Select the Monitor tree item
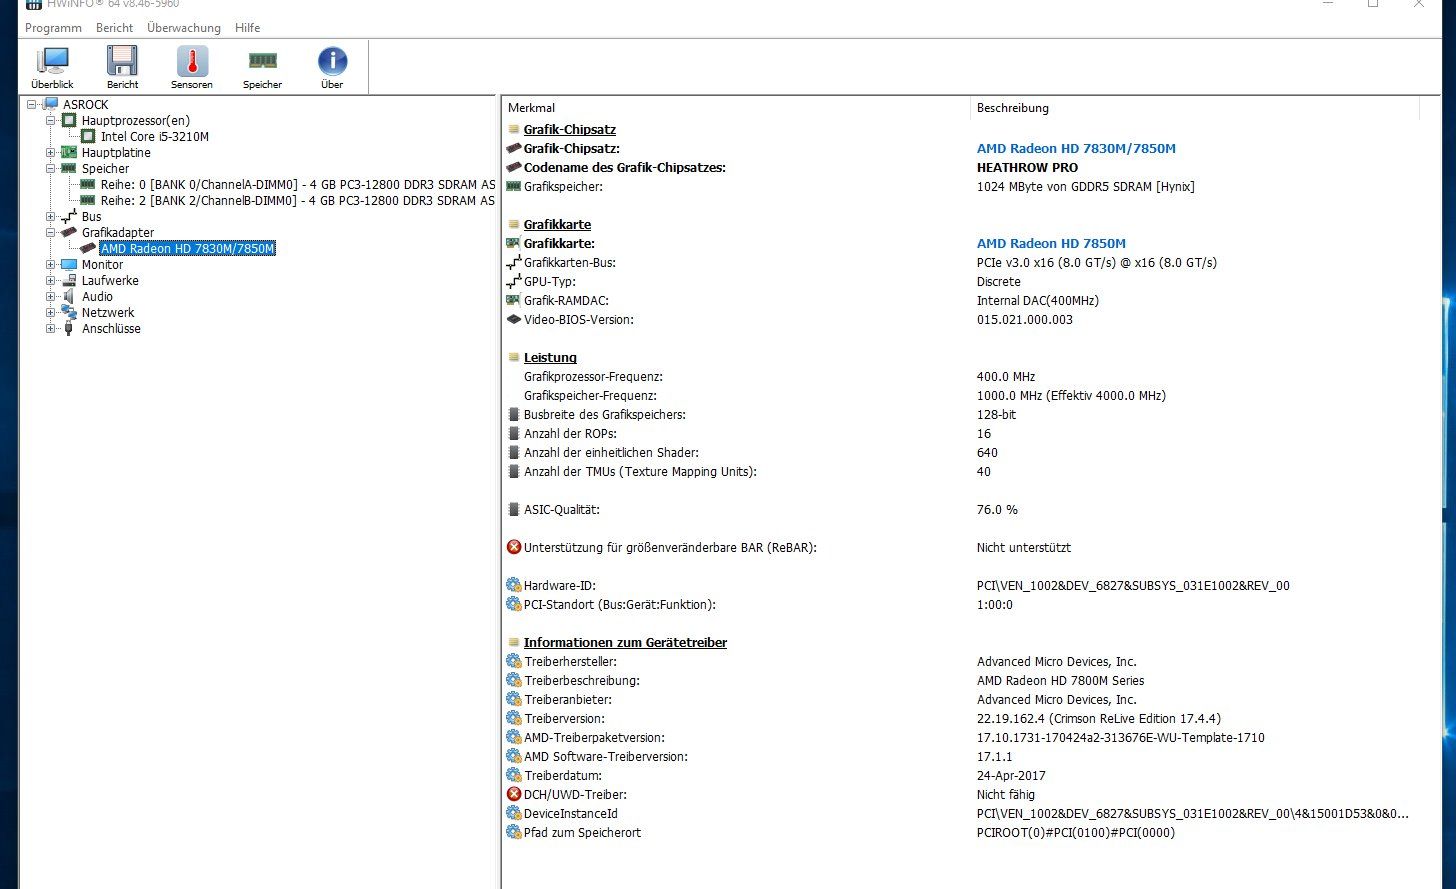The height and width of the screenshot is (889, 1456). [102, 264]
